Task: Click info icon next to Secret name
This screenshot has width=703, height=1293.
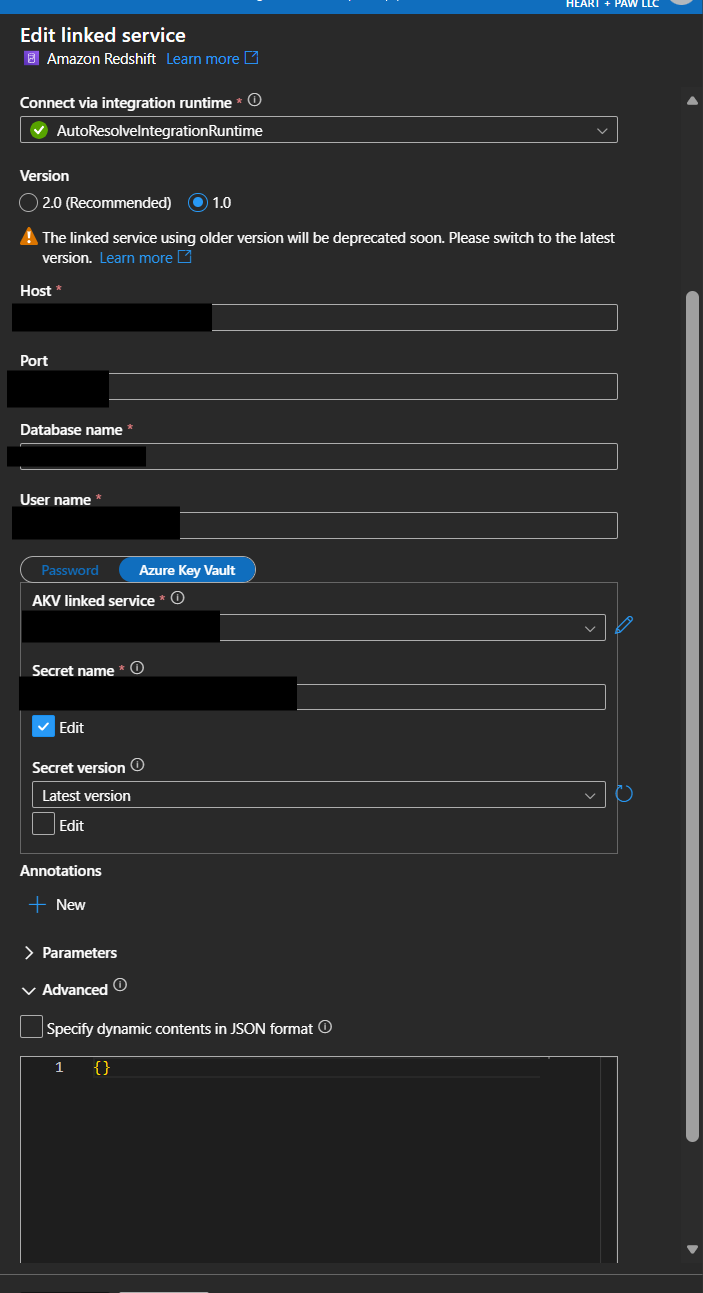Action: pyautogui.click(x=138, y=668)
